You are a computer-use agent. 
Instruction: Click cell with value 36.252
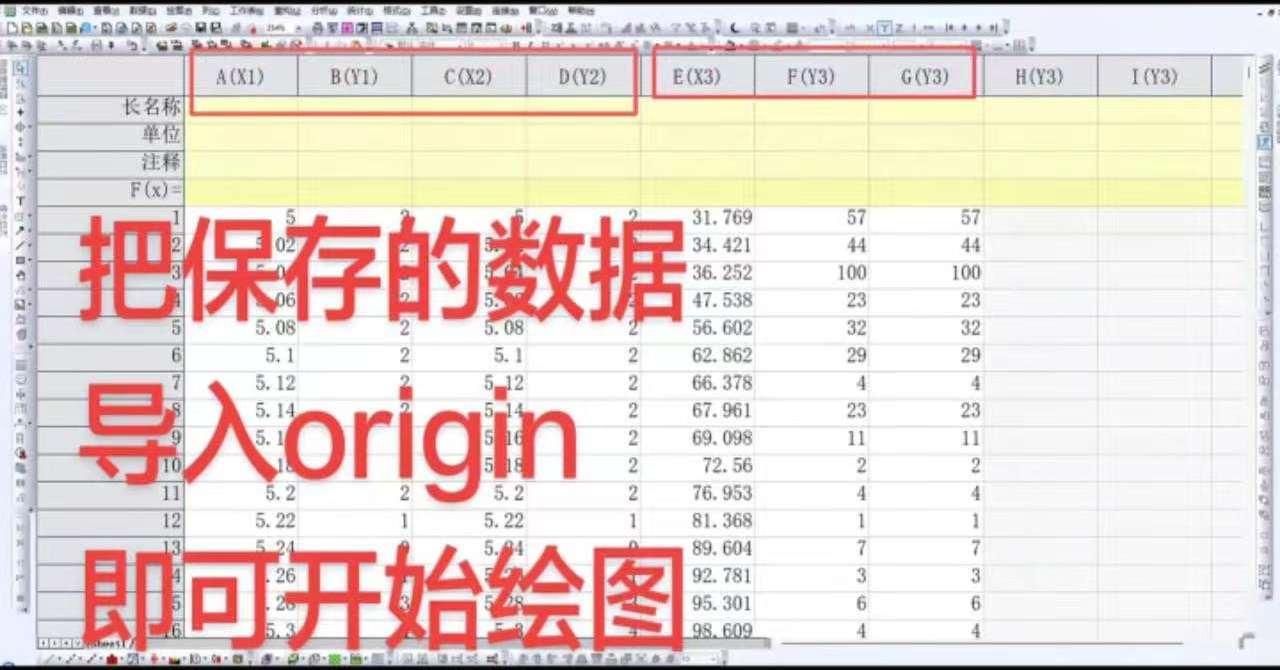(x=697, y=272)
